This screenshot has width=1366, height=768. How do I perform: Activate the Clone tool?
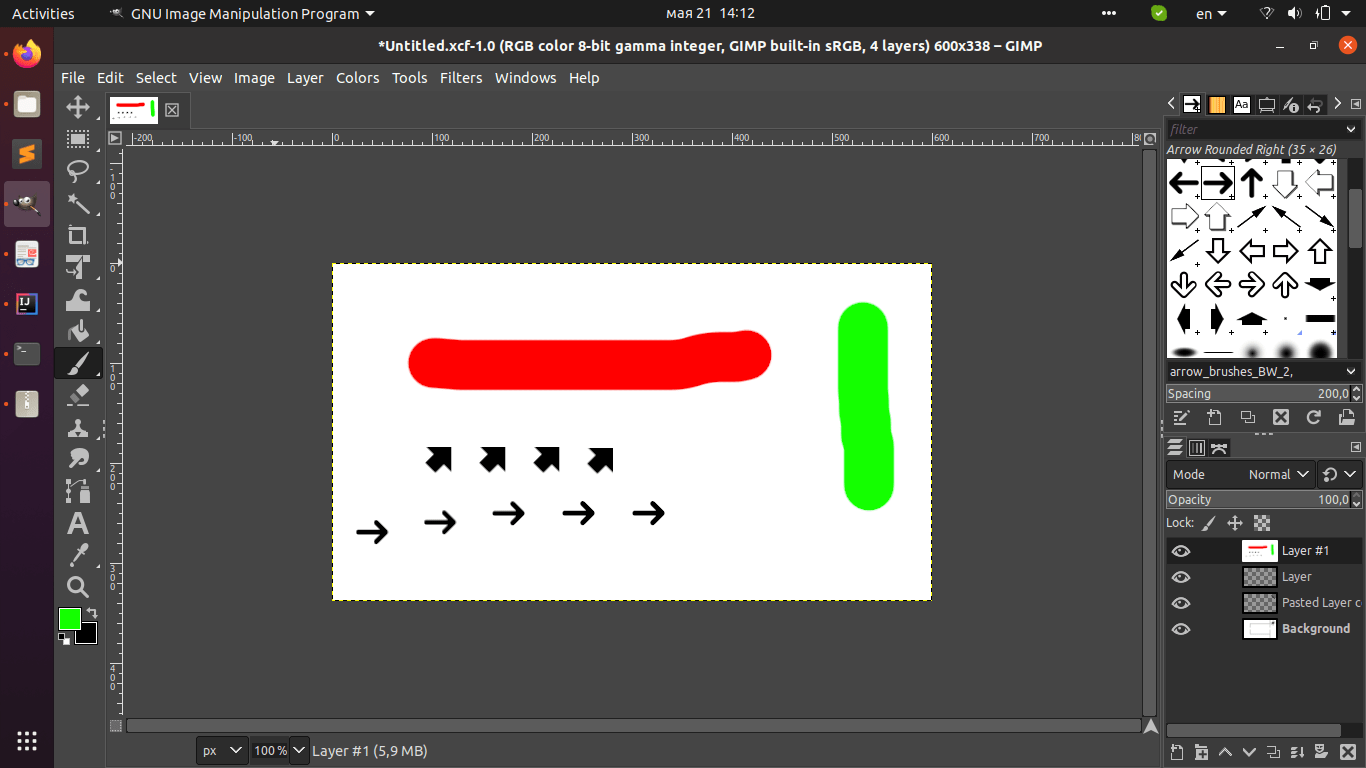78,427
